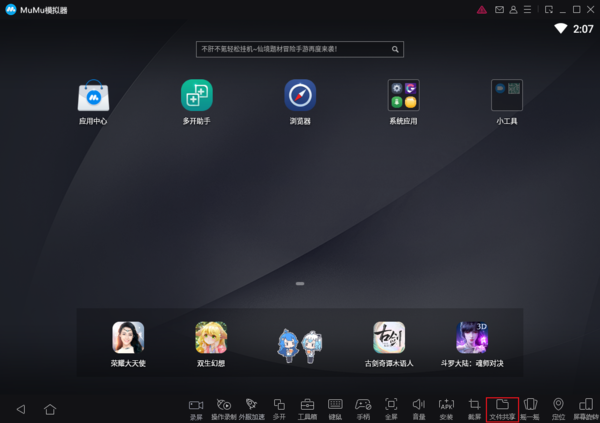This screenshot has height=423, width=600.
Task: Click the Wi-Fi status icon
Action: point(561,28)
